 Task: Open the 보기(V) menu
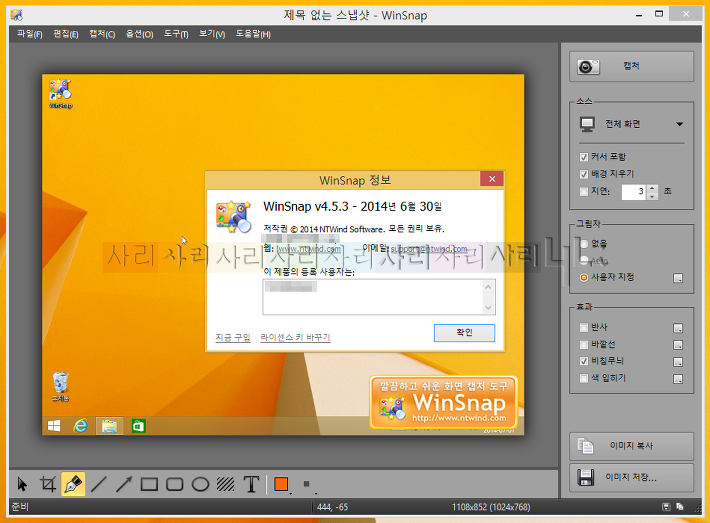(x=212, y=34)
